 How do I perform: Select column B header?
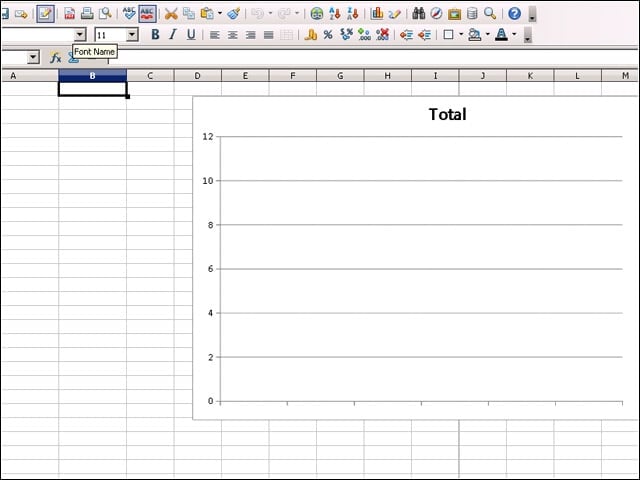(x=93, y=76)
